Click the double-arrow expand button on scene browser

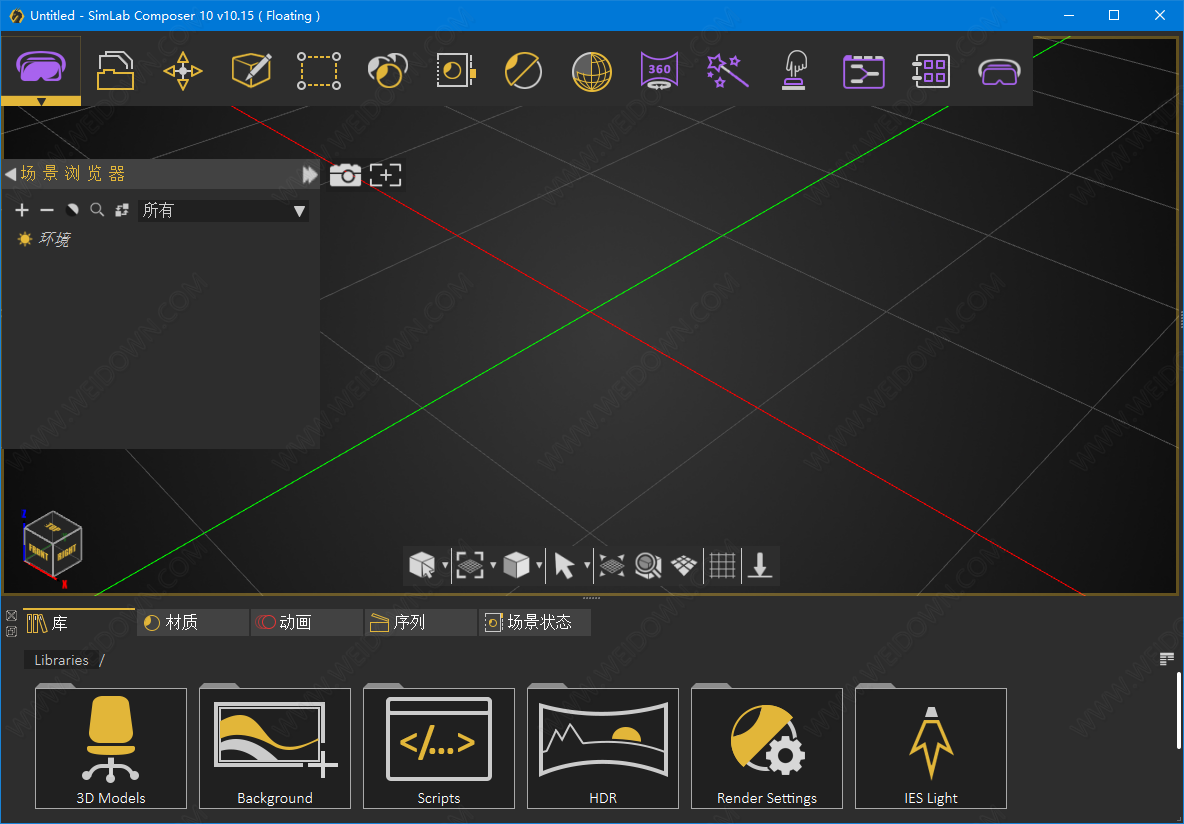[x=310, y=174]
